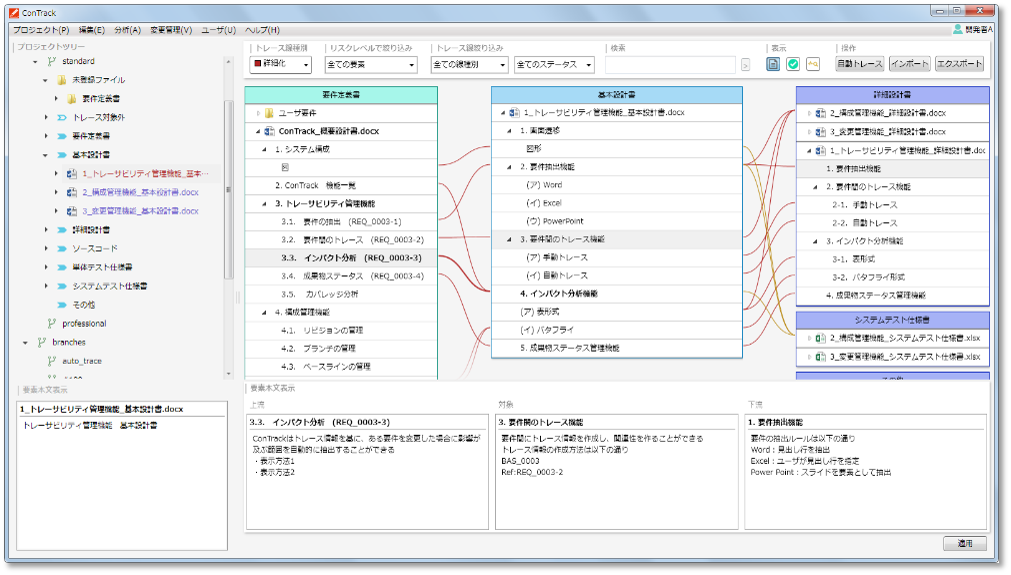Click Excel icon of 2_構成管理機能_システムテスト仕様書.xlsx
The image size is (1011, 575).
(821, 338)
